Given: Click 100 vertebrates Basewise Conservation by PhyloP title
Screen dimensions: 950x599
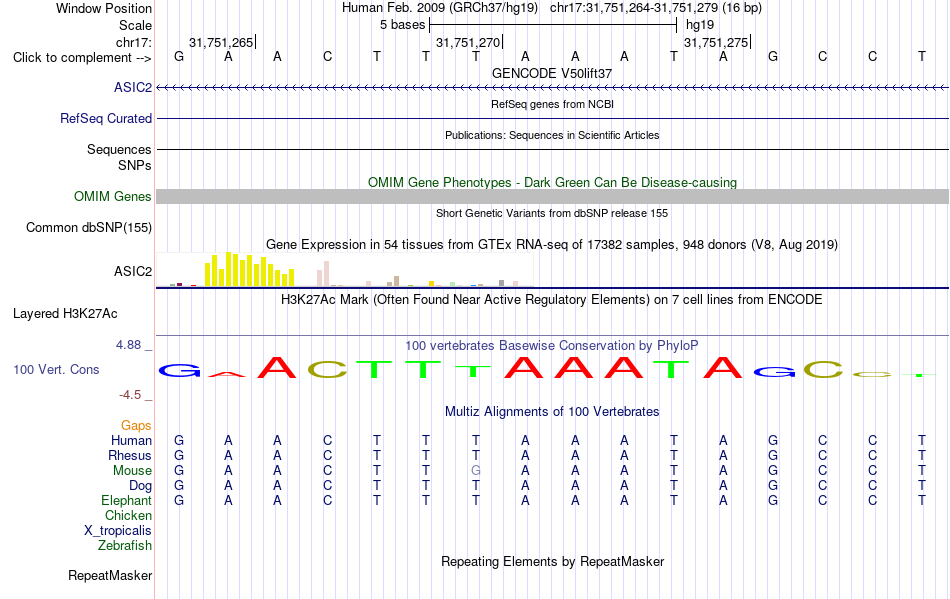Looking at the screenshot, I should point(552,346).
